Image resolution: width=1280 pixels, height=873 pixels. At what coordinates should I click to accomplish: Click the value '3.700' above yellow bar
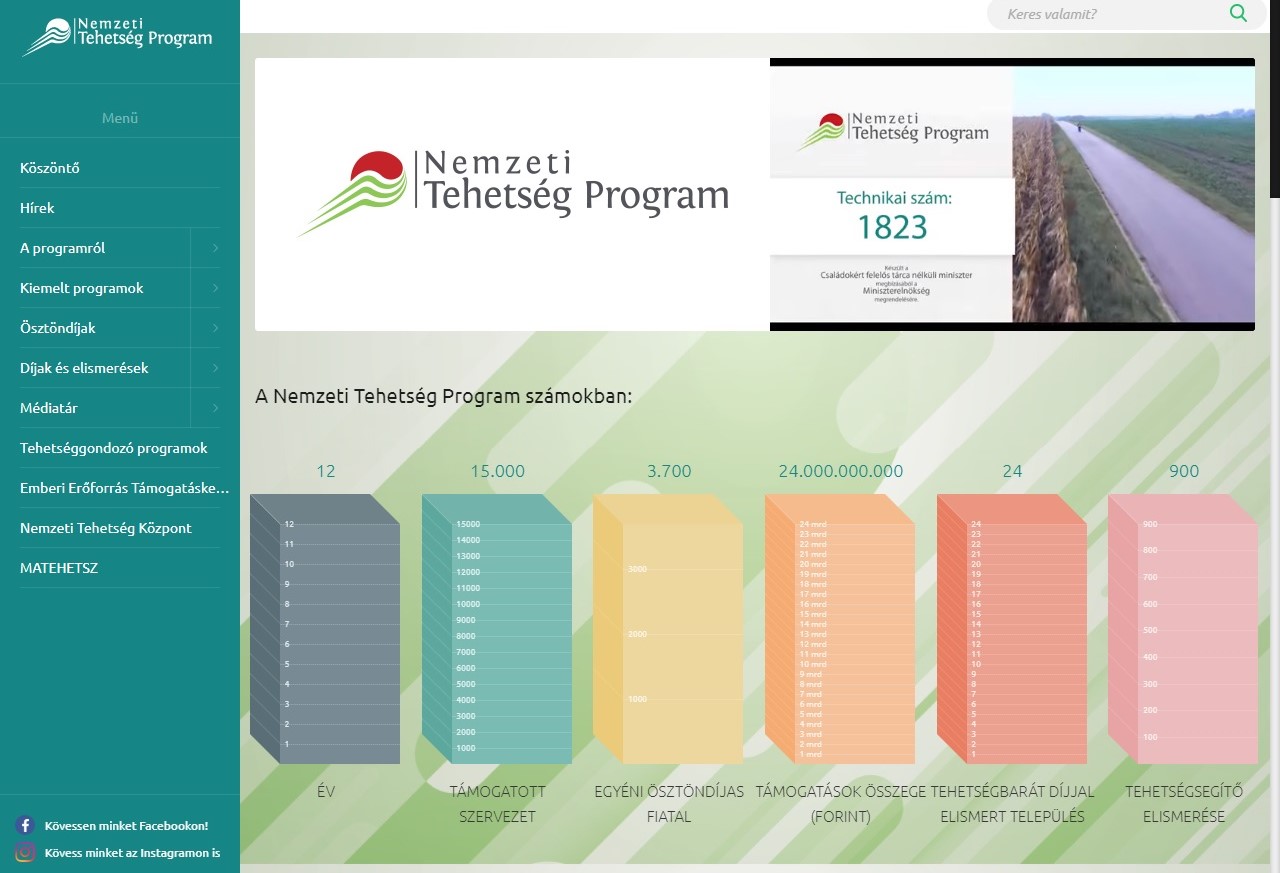pyautogui.click(x=669, y=471)
